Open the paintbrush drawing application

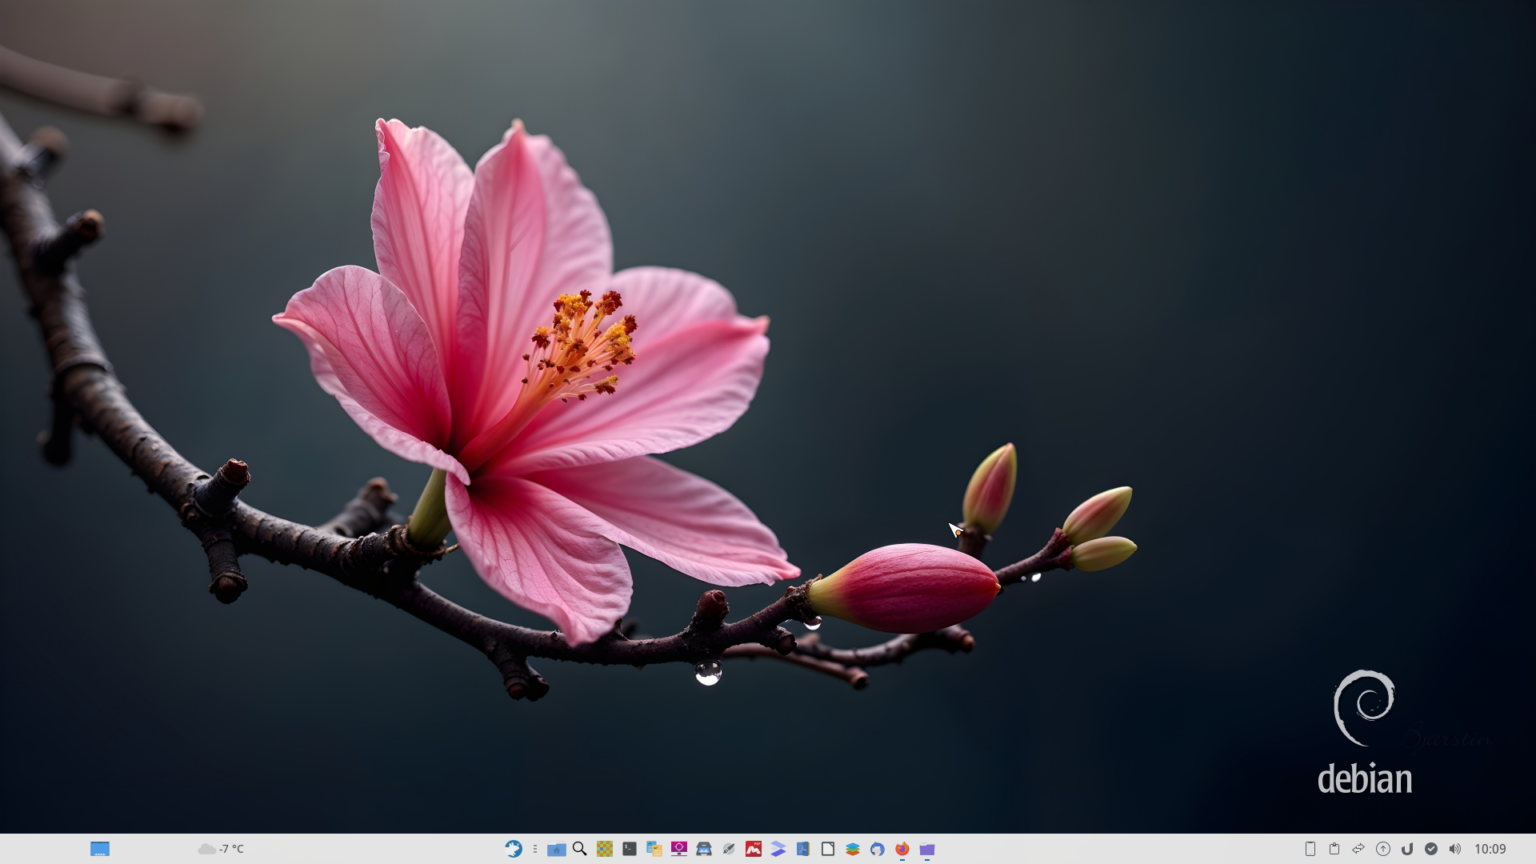728,849
